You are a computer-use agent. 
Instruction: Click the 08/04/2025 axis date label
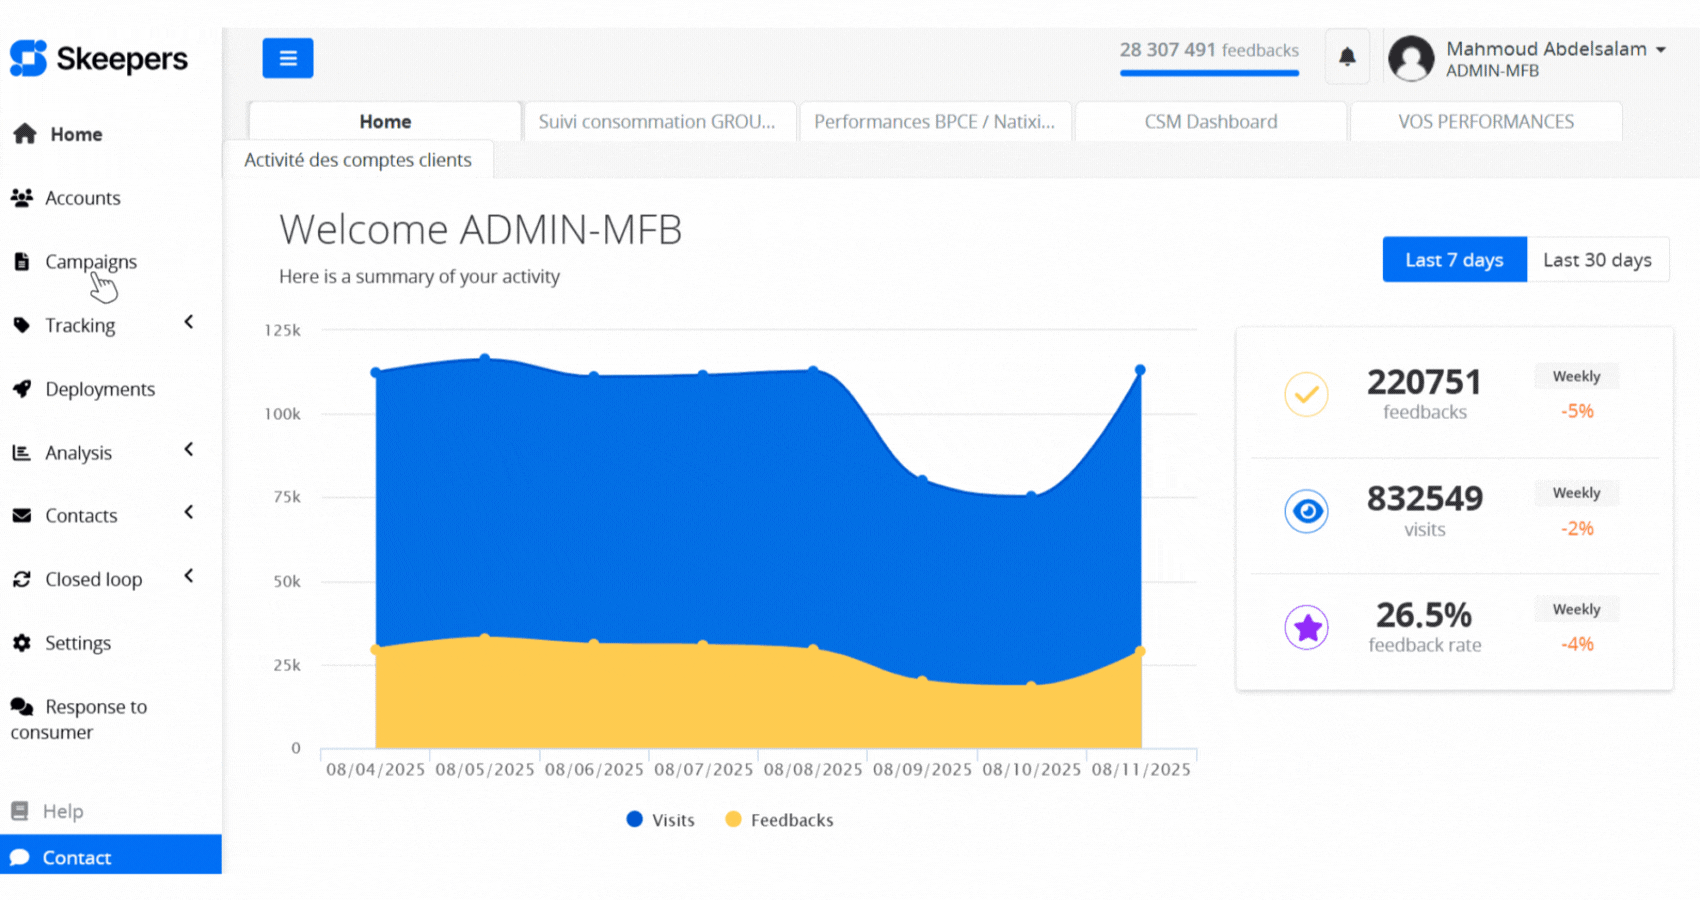[x=375, y=769]
